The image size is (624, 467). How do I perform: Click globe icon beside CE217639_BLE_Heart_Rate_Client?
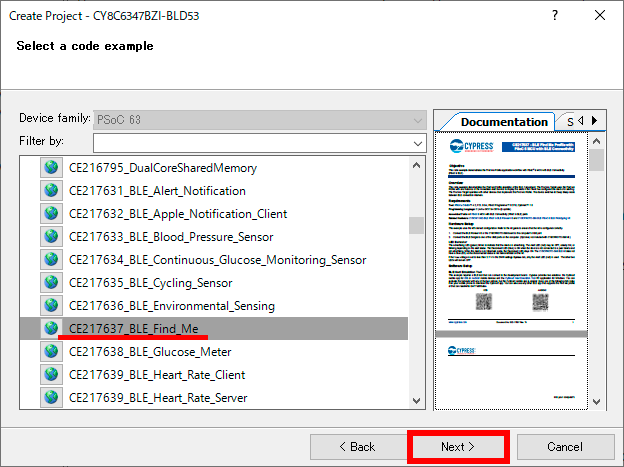[51, 375]
